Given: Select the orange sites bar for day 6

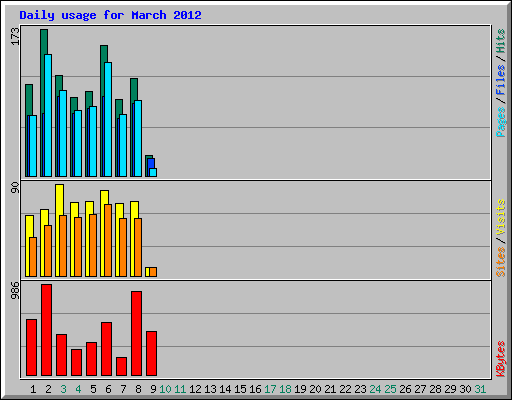Looking at the screenshot, I should point(108,240).
